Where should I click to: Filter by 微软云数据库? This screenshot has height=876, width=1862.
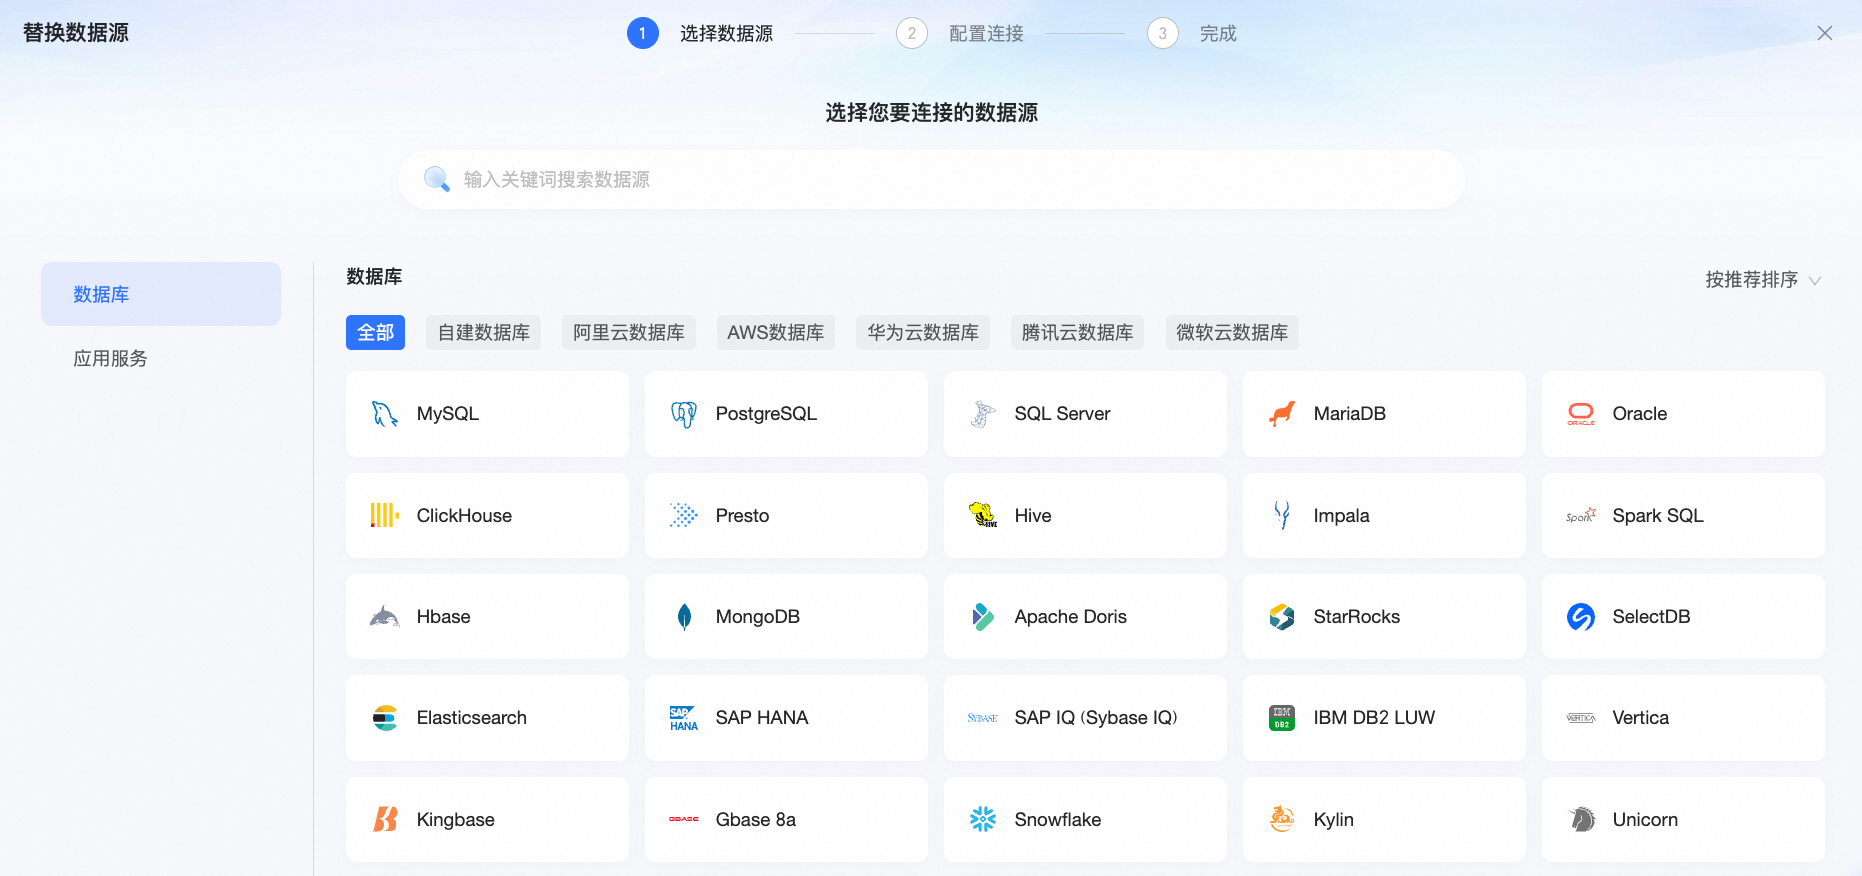pyautogui.click(x=1232, y=333)
